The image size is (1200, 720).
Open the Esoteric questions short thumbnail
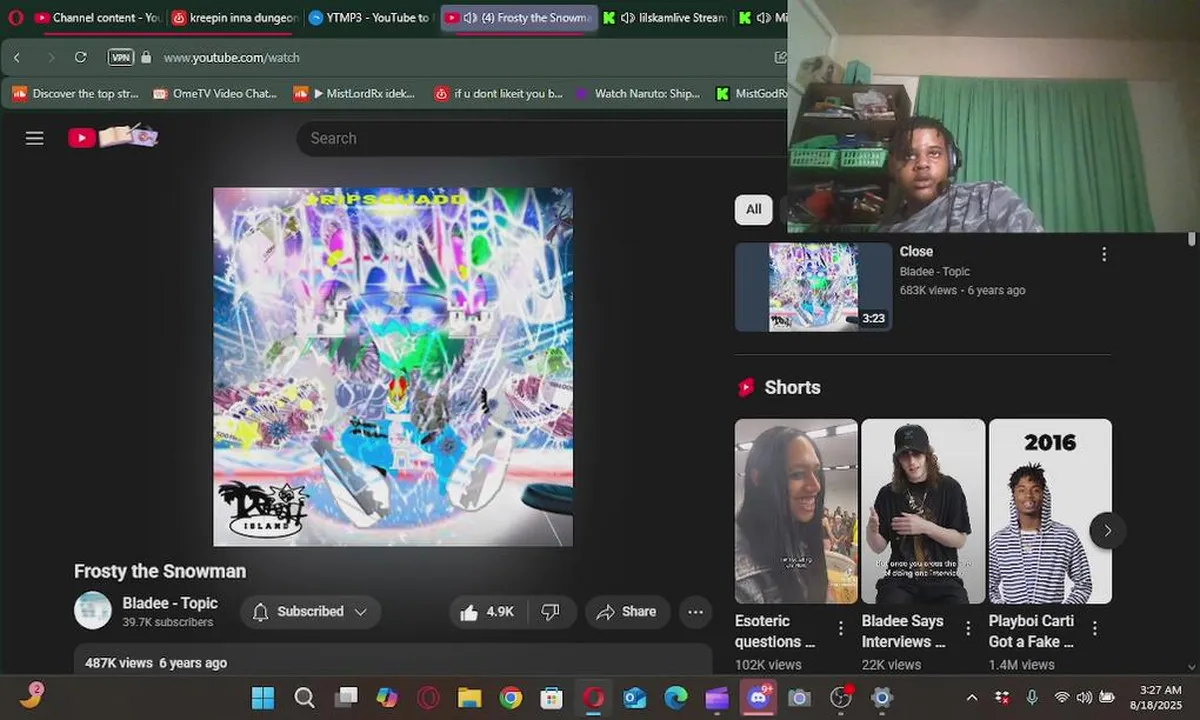click(x=796, y=511)
